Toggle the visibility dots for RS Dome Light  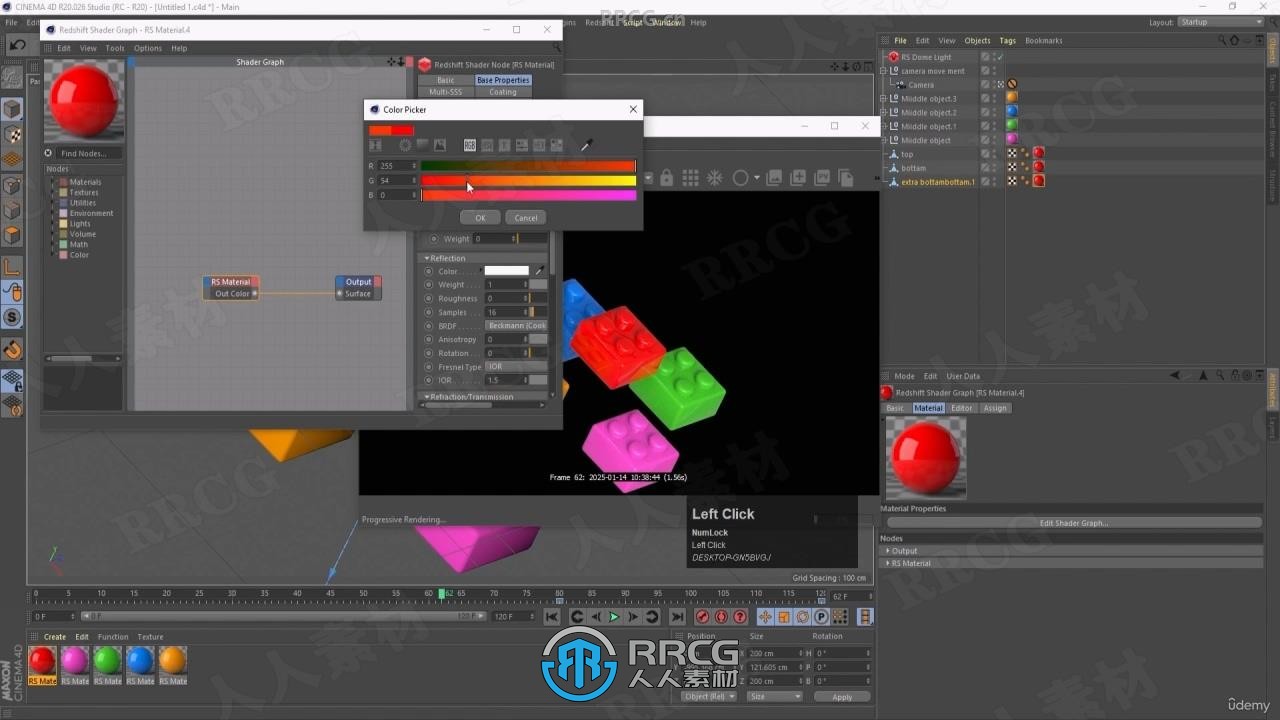994,57
